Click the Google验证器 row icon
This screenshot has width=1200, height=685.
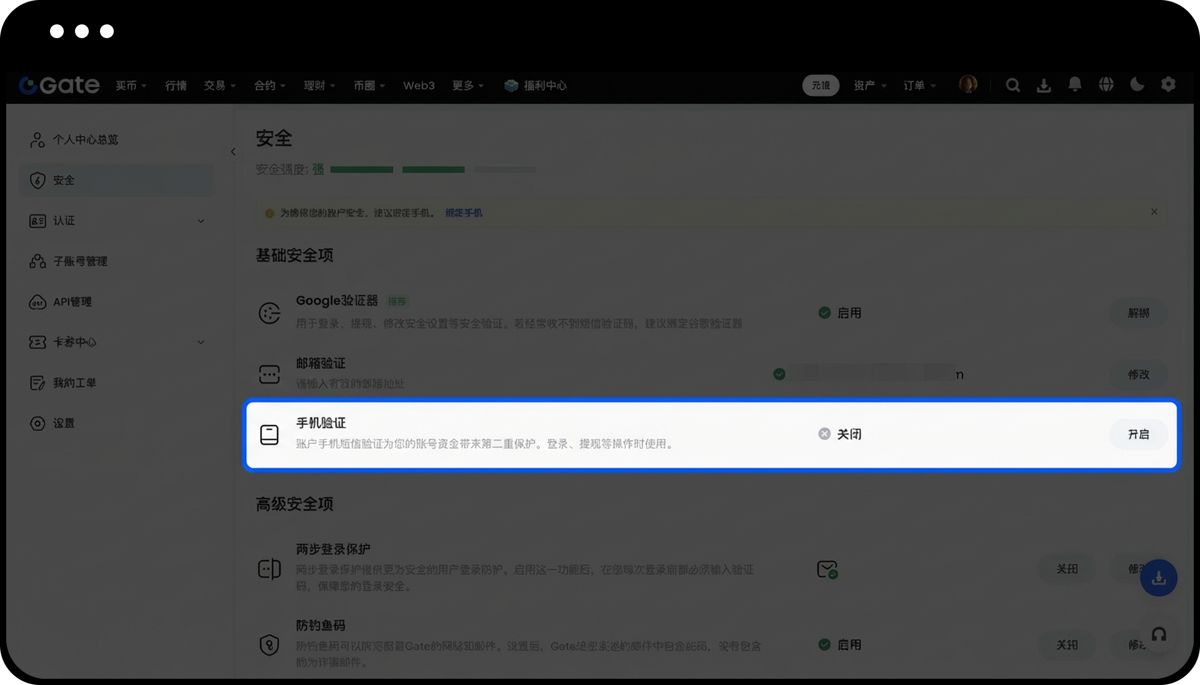click(x=269, y=313)
